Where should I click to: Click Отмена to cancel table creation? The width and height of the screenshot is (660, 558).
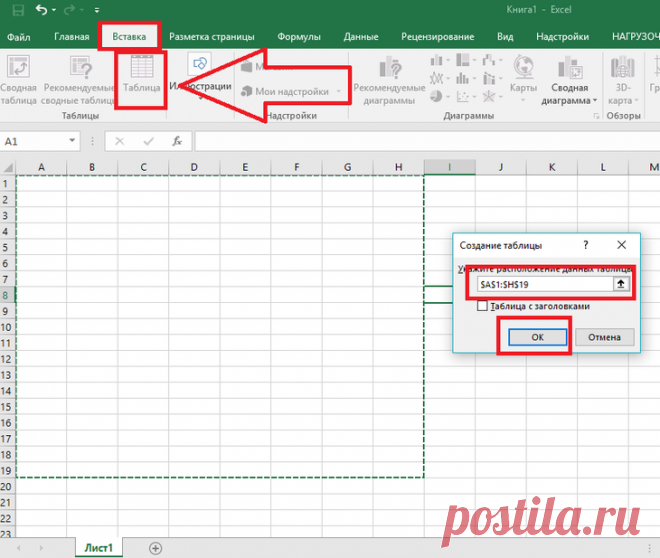coord(604,337)
